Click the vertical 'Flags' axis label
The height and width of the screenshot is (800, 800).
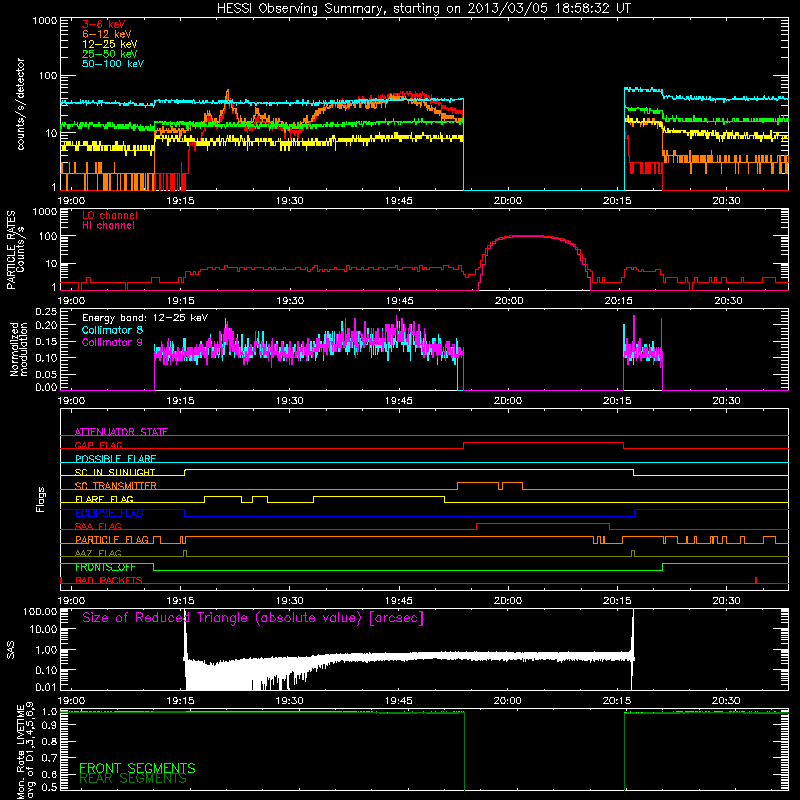[41, 499]
